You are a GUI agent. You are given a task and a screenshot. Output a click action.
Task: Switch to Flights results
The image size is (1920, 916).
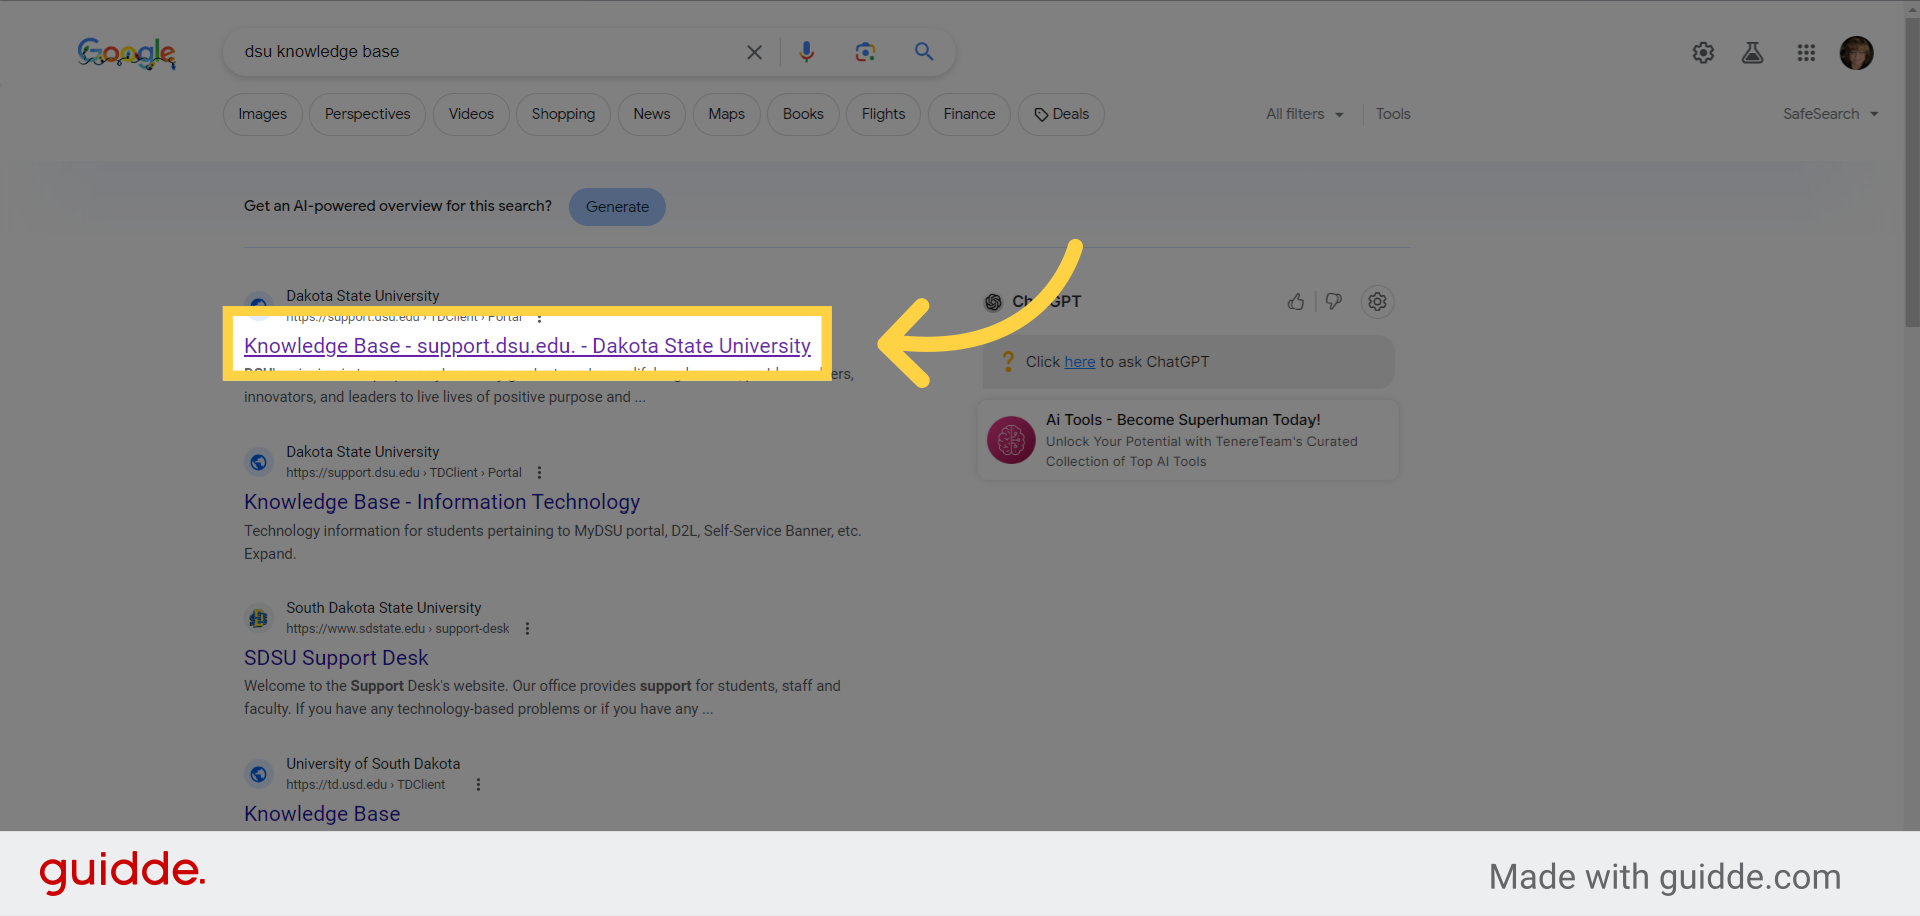(x=883, y=114)
